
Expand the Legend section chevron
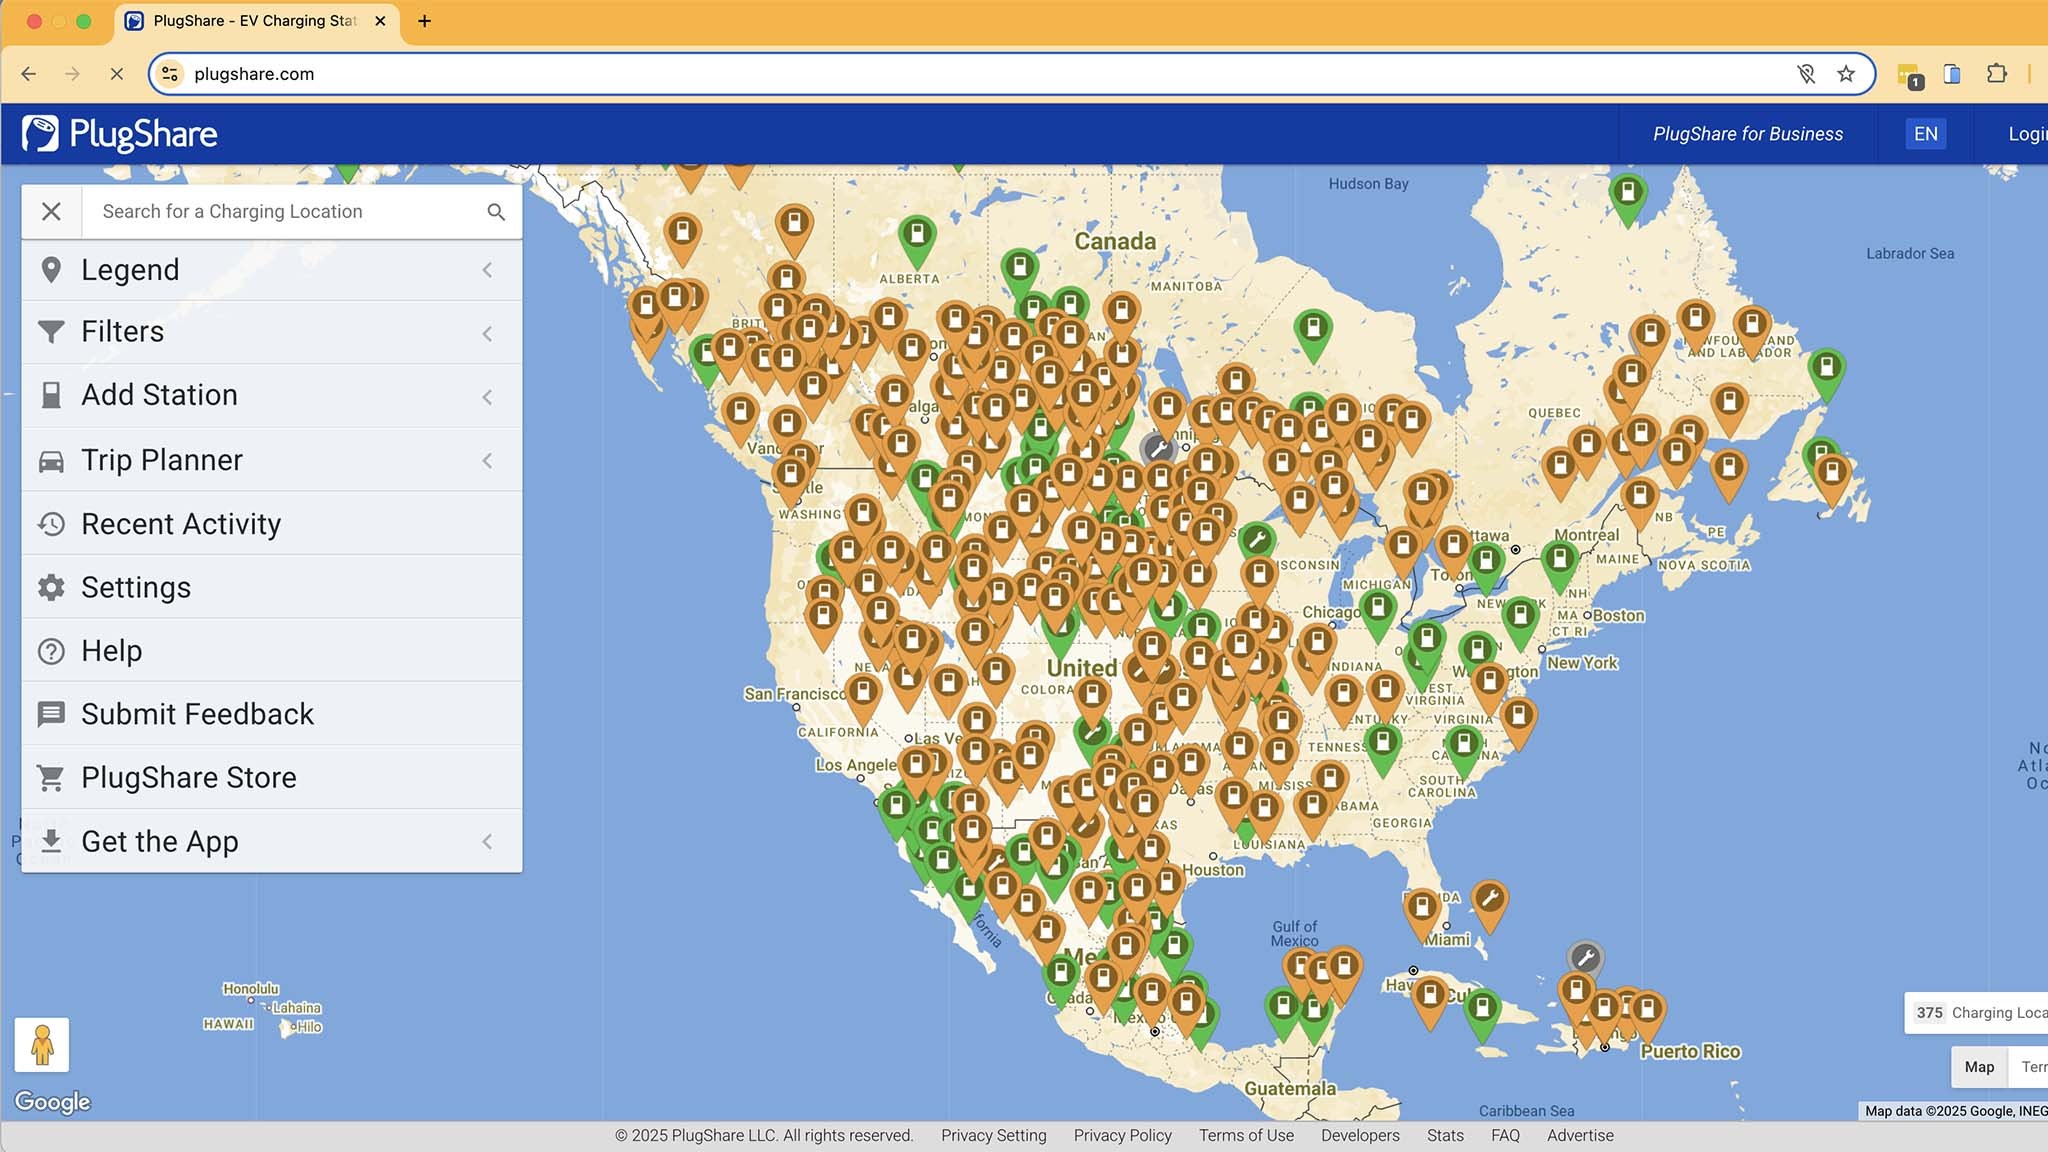coord(487,270)
